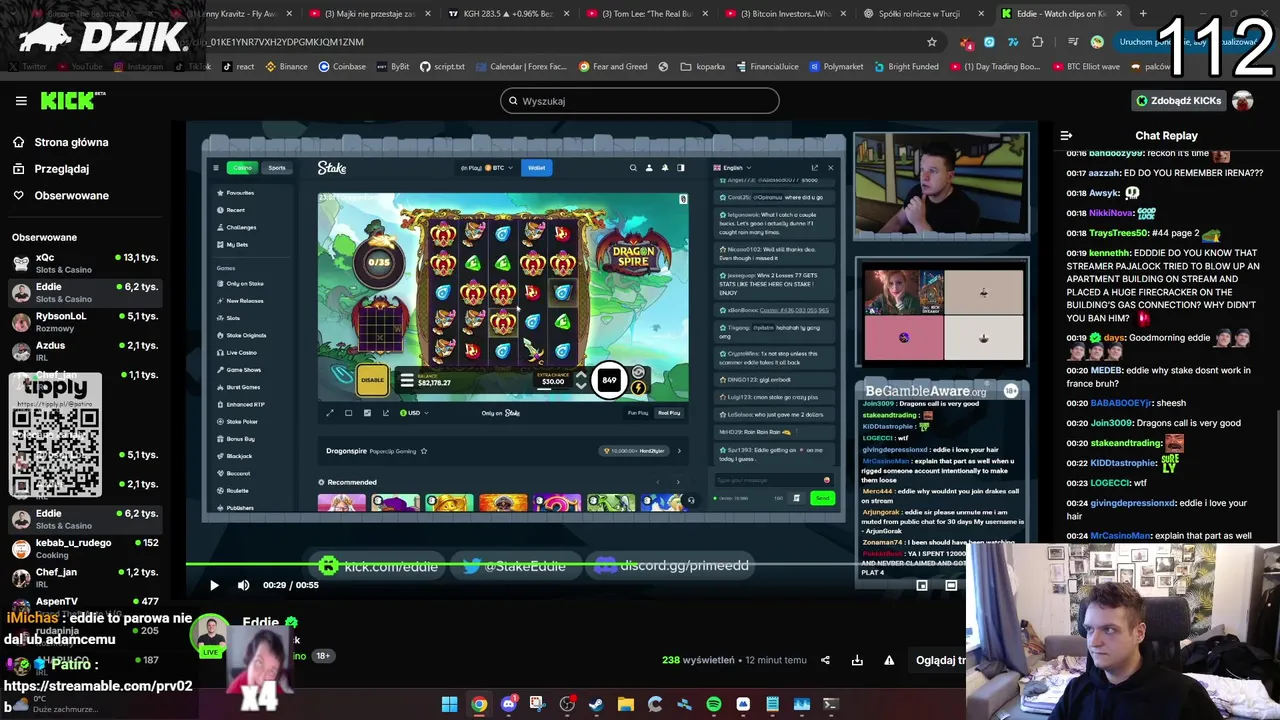This screenshot has height=720, width=1280.
Task: Click the DISABLE button in the Dragonspire game
Action: pos(372,380)
